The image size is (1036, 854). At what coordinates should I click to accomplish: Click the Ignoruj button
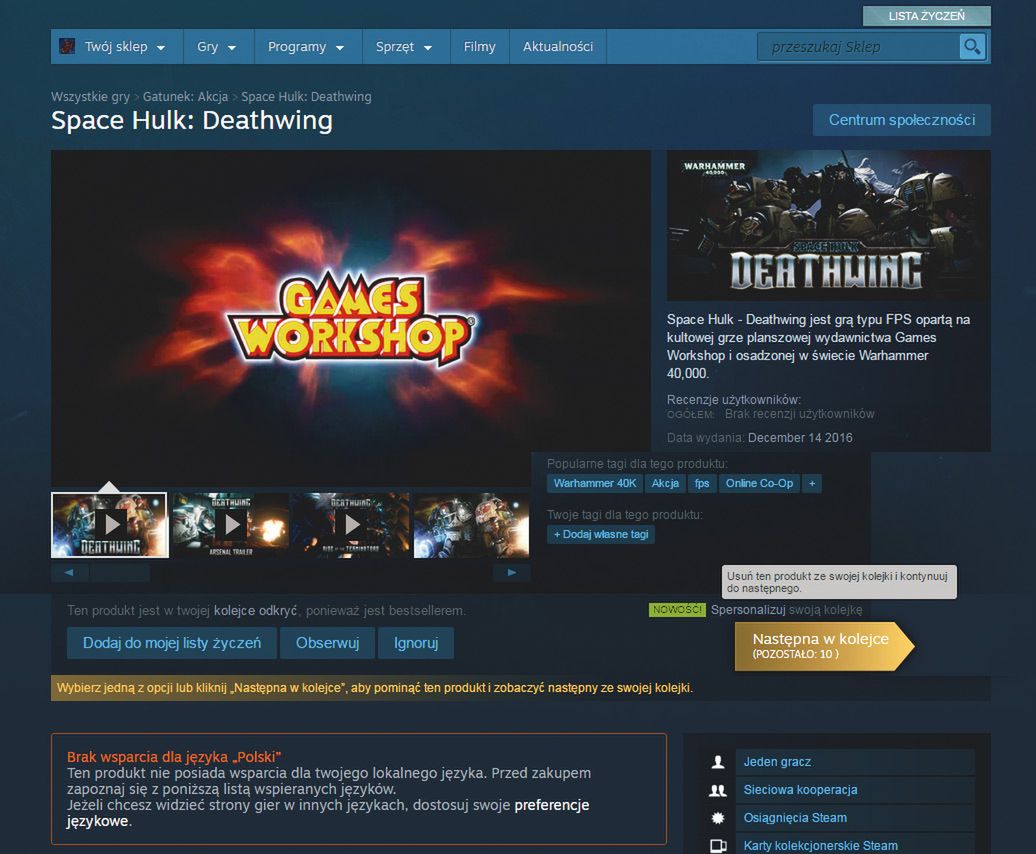tap(416, 643)
